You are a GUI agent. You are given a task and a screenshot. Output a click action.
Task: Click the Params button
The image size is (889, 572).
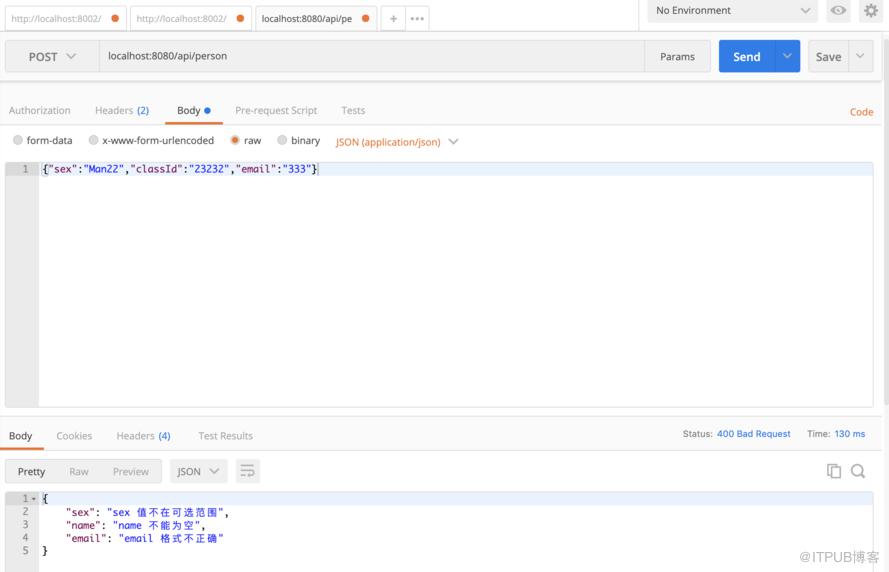coord(677,56)
